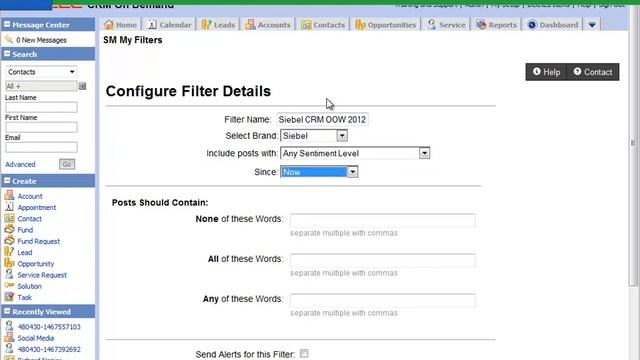This screenshot has height=360, width=640.
Task: Open the Service tab
Action: 447,24
